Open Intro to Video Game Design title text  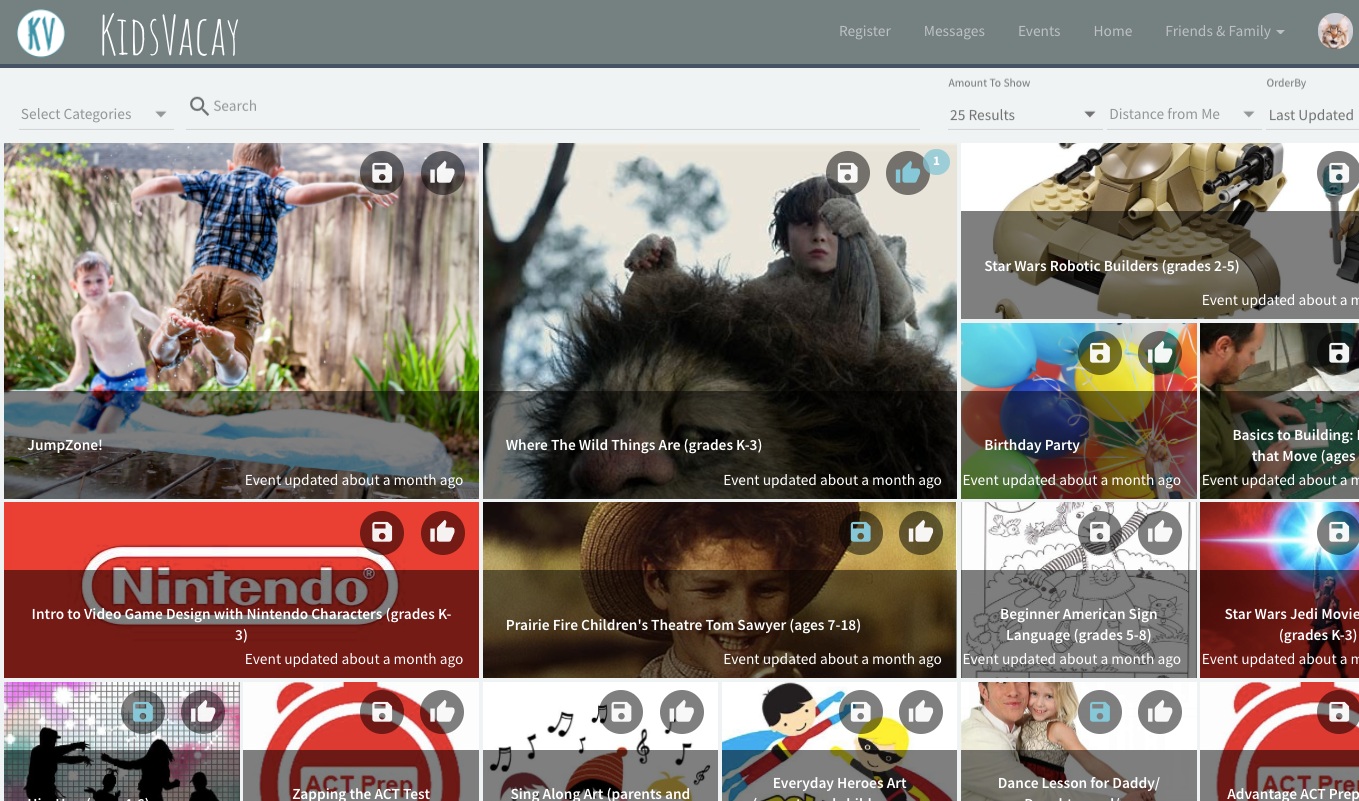coord(241,625)
